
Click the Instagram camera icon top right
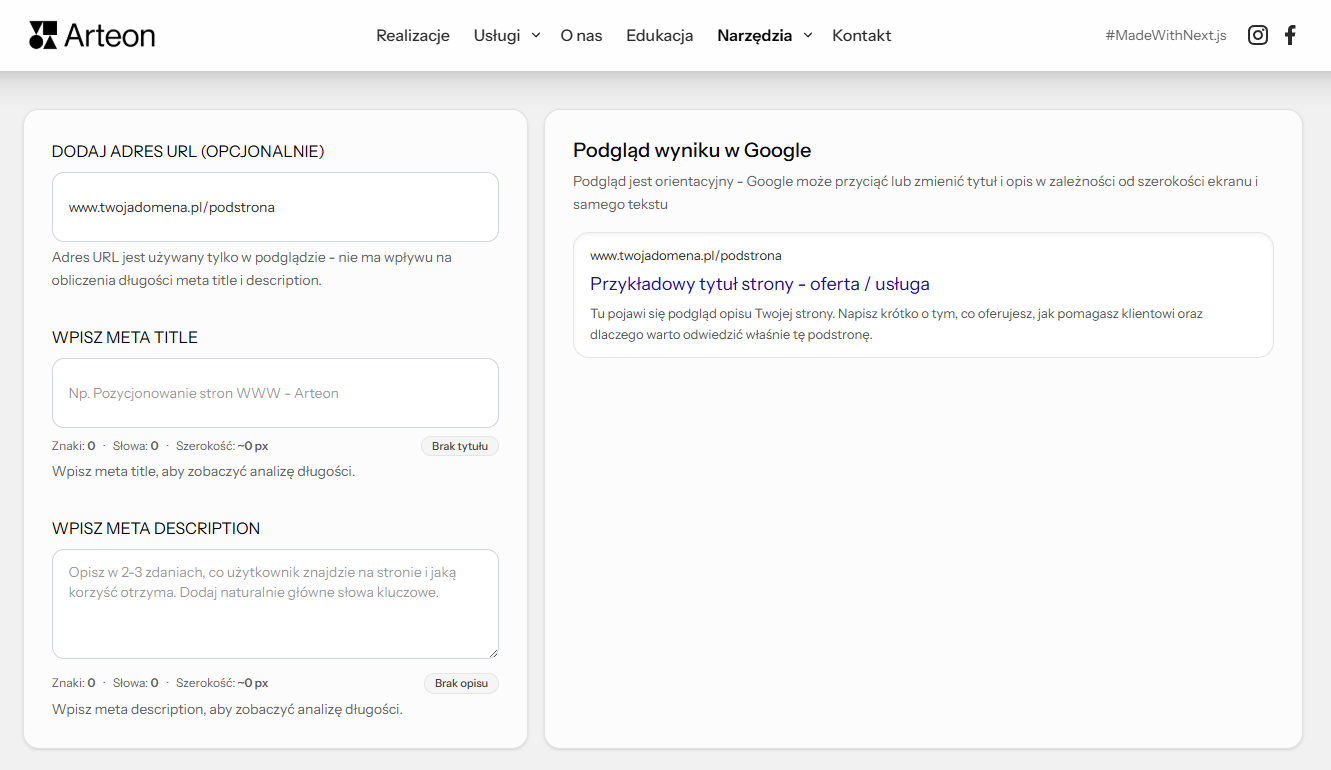click(x=1257, y=34)
